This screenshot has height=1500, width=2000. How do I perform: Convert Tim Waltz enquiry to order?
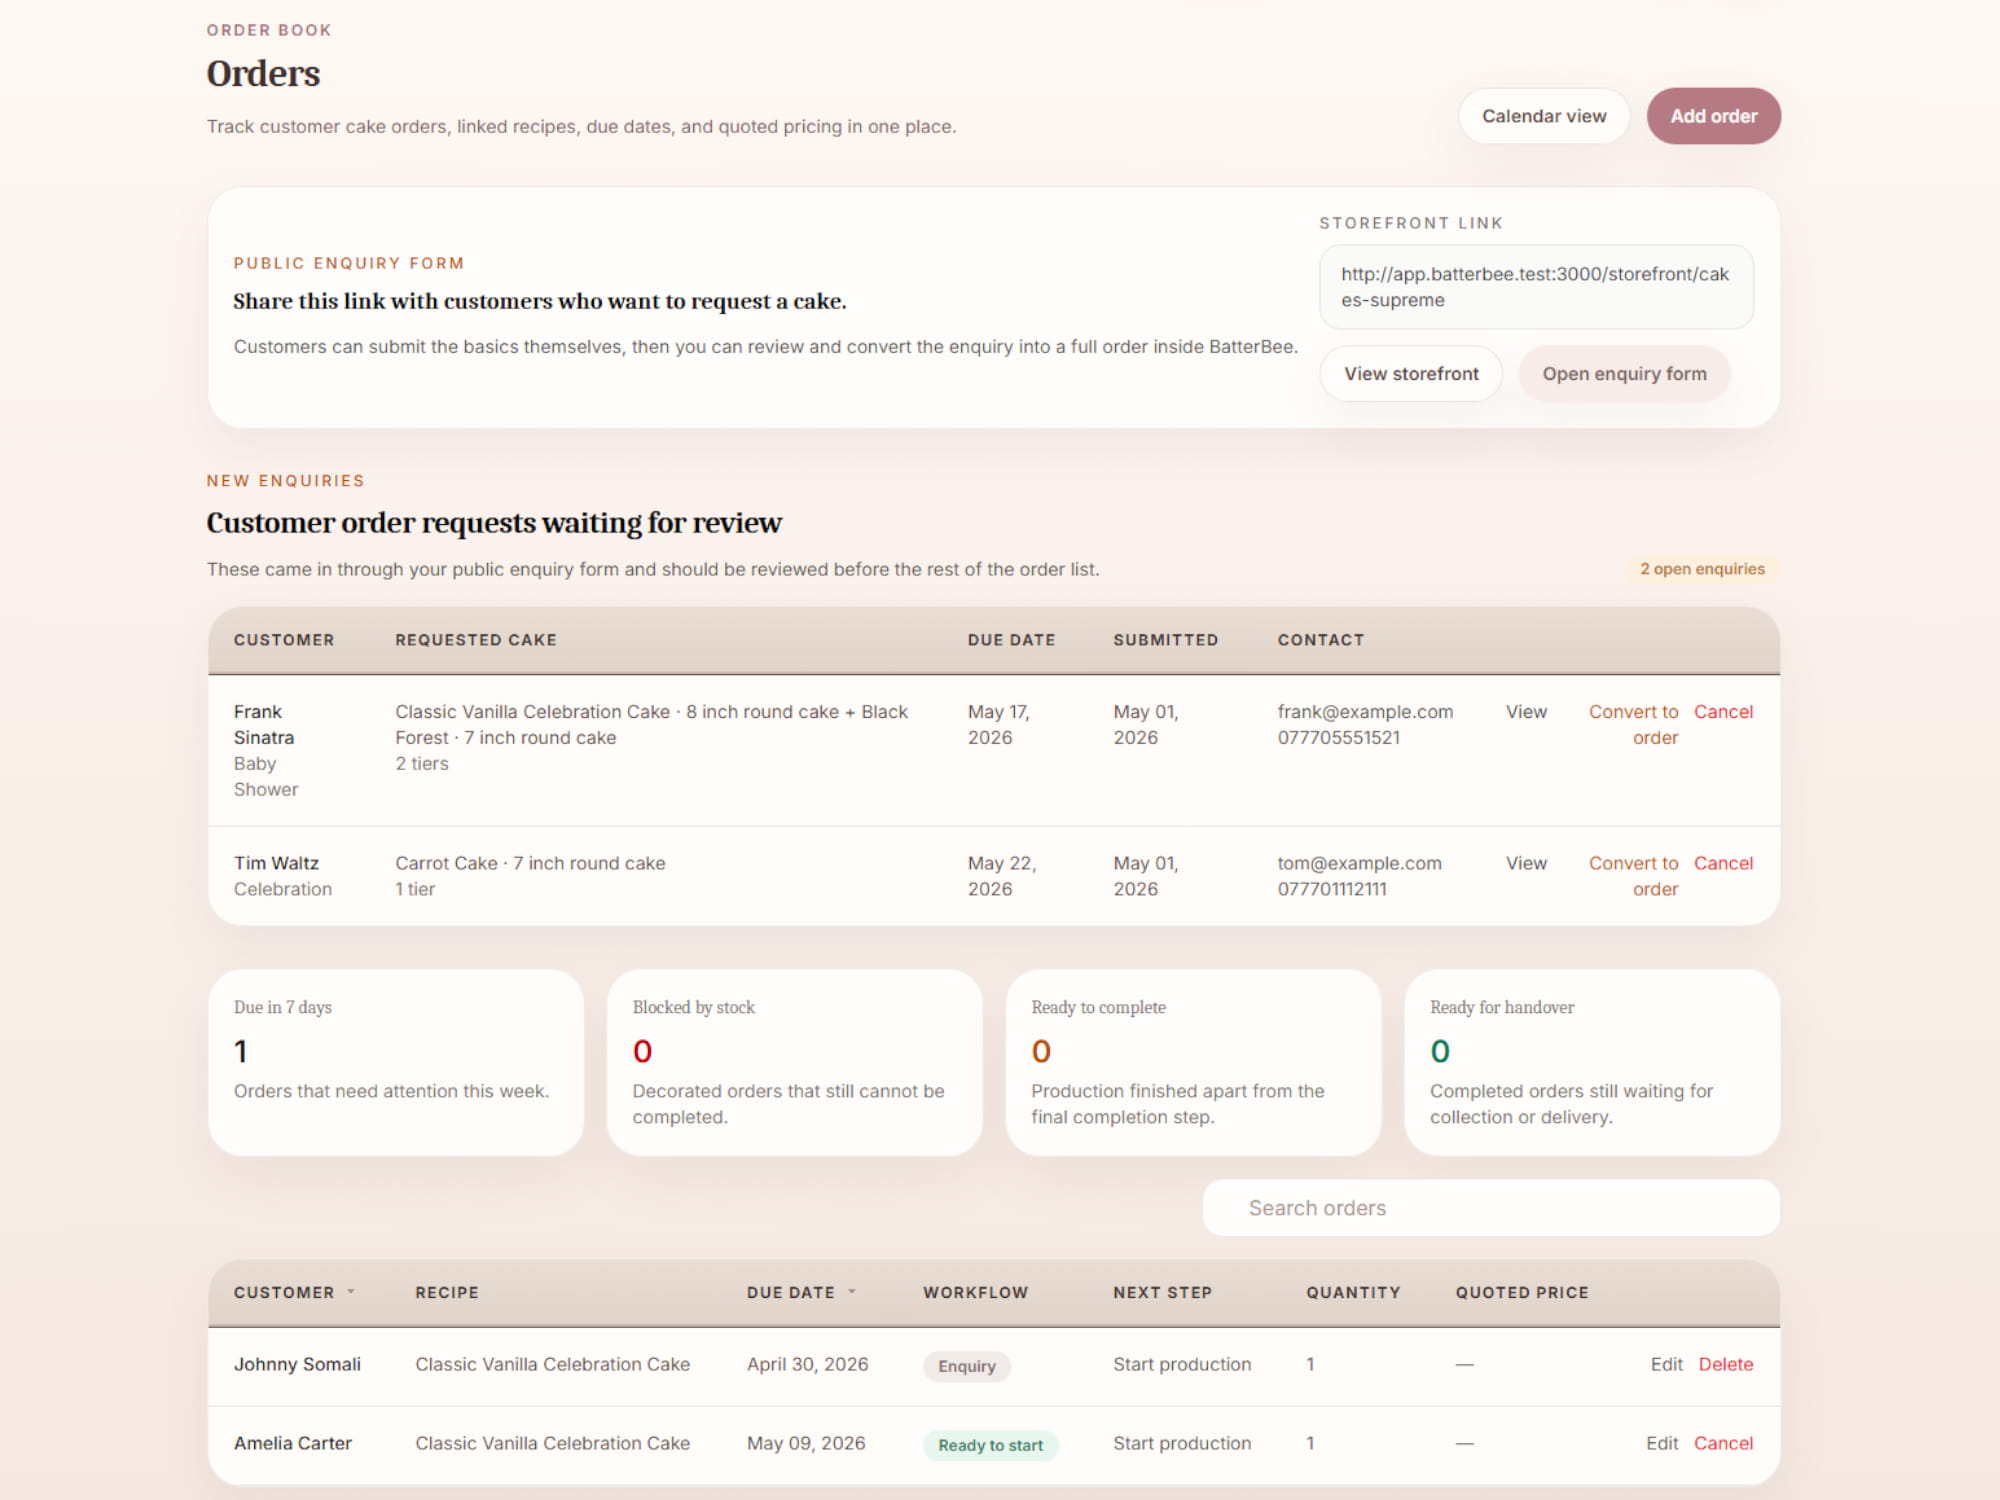click(1634, 876)
